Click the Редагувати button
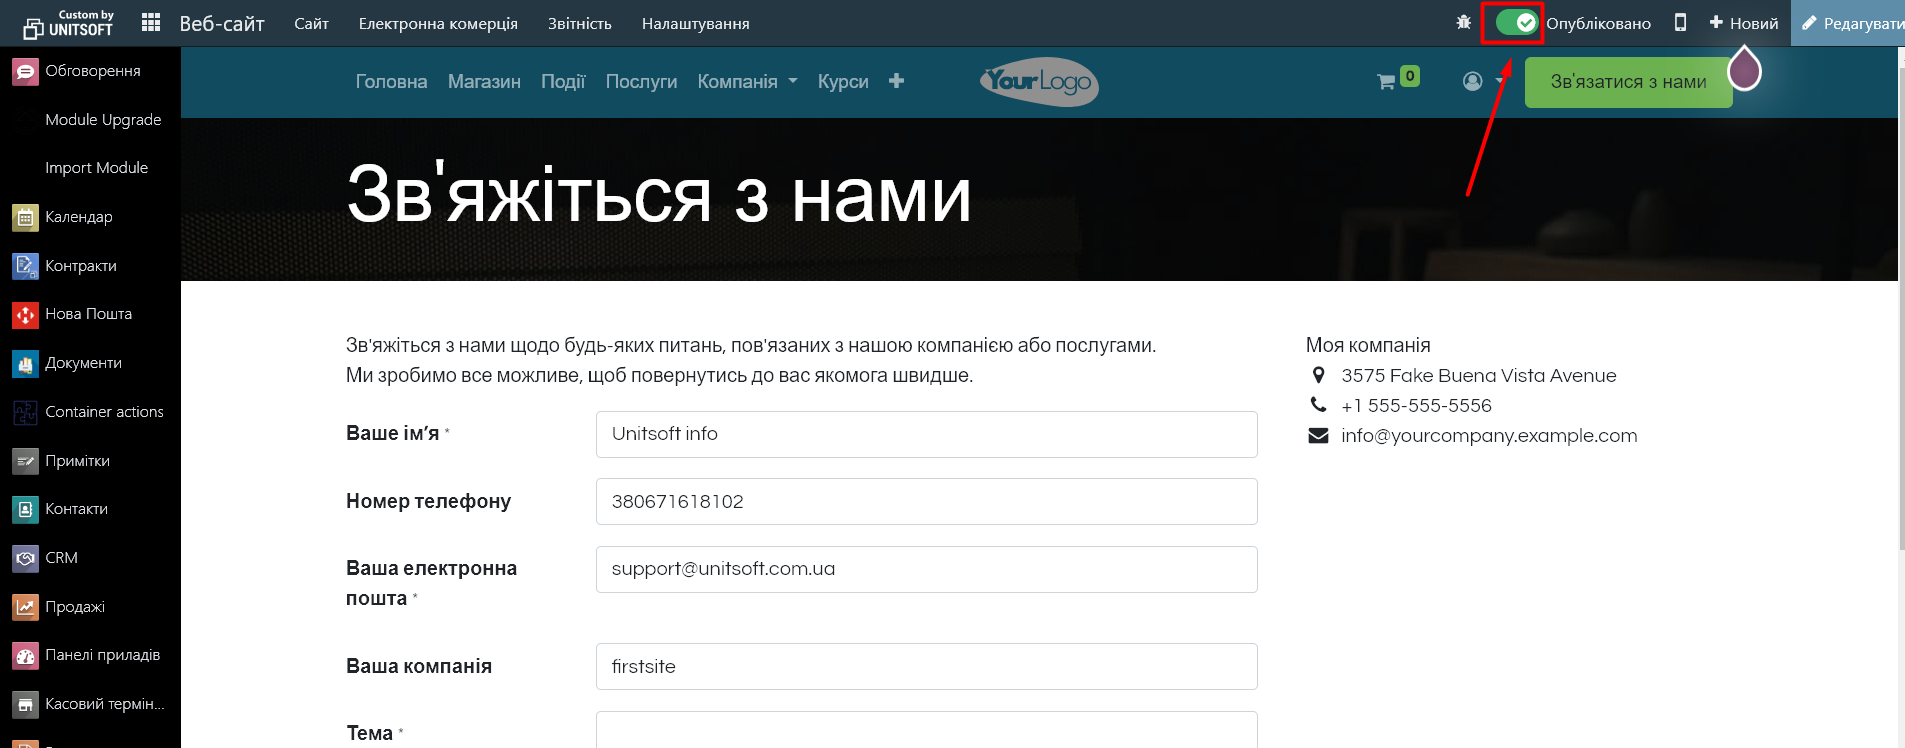The height and width of the screenshot is (748, 1905). [1851, 23]
